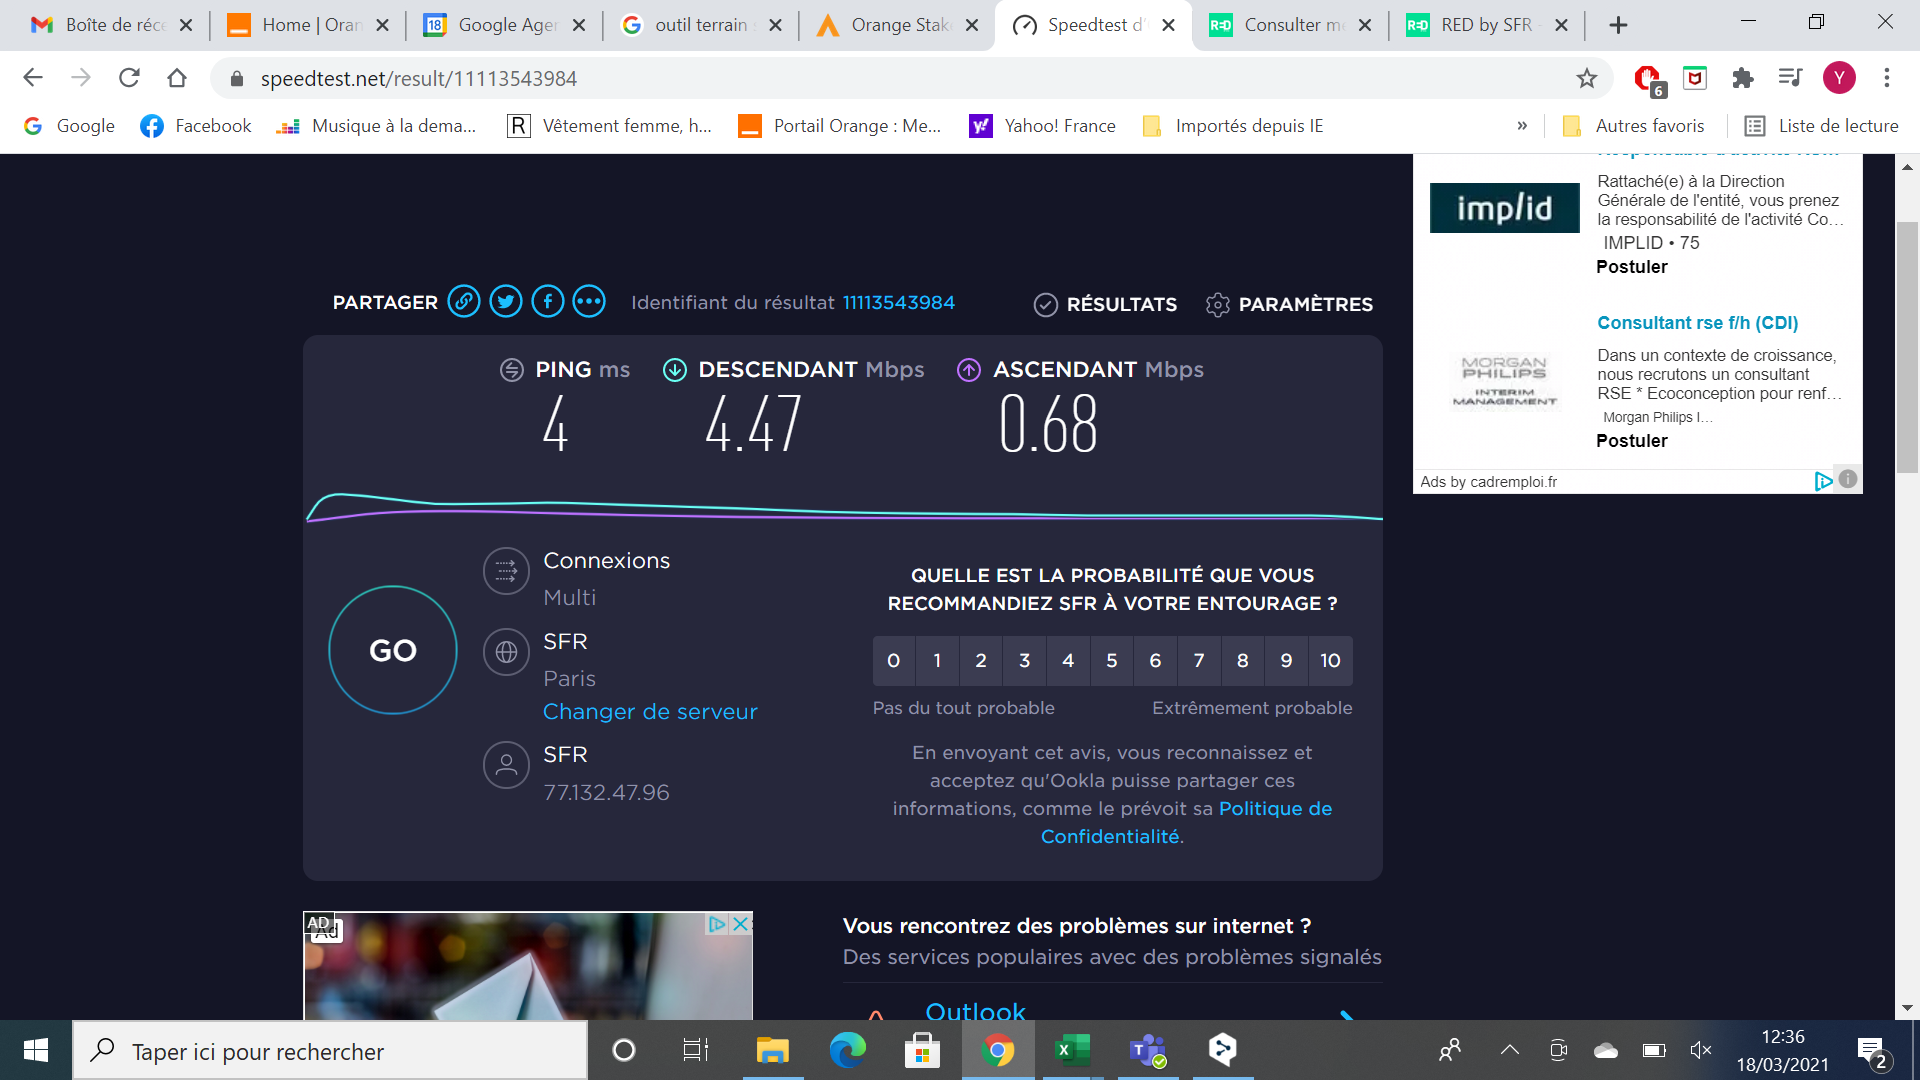Viewport: 1920px width, 1080px height.
Task: Click 'Changer de serveur' link
Action: point(650,711)
